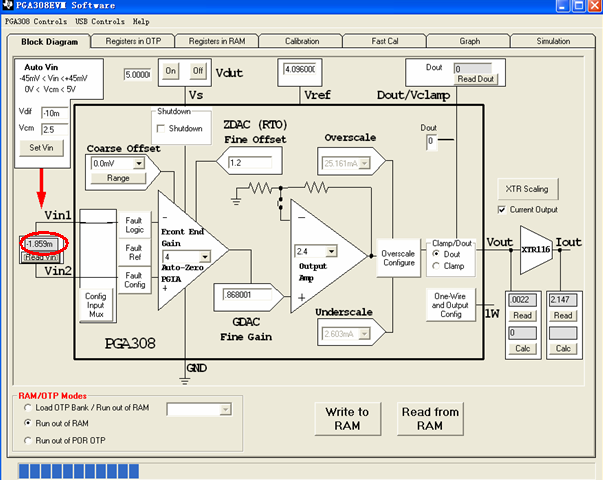Open the Fast Cal tab
Screen dimensions: 603x480
point(385,41)
